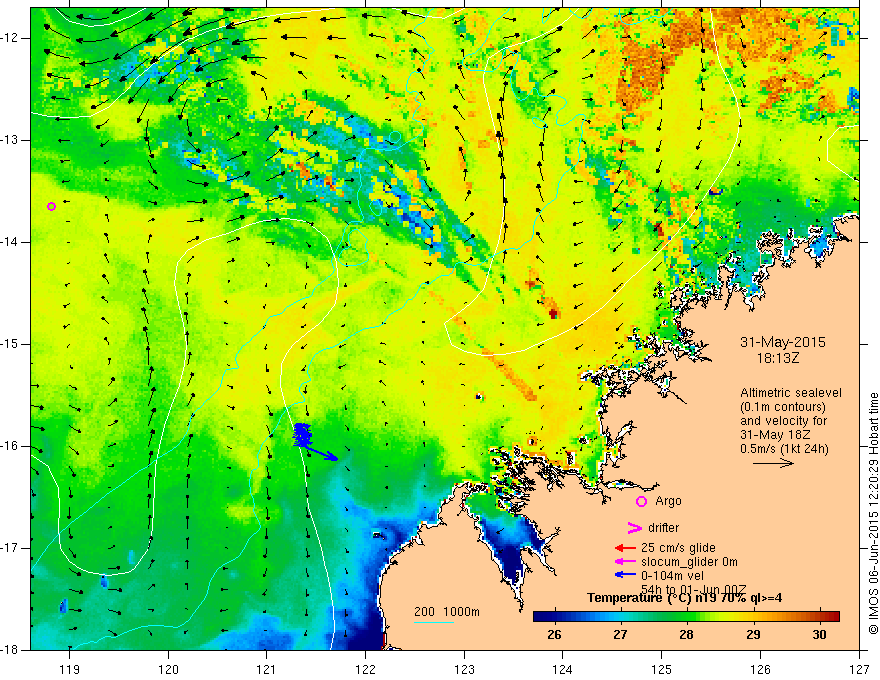The width and height of the screenshot is (880, 680).
Task: Click the "0.5m/s (1kt 24h)" text
Action: tap(785, 448)
